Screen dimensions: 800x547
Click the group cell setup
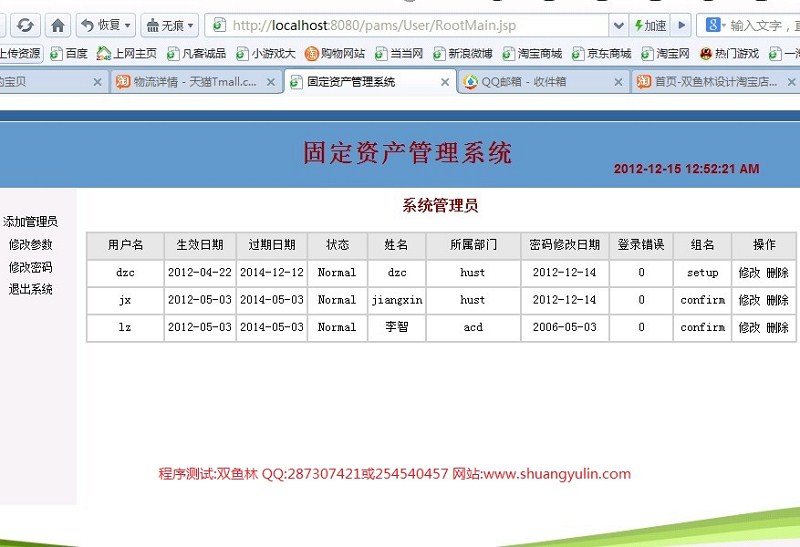[x=703, y=272]
